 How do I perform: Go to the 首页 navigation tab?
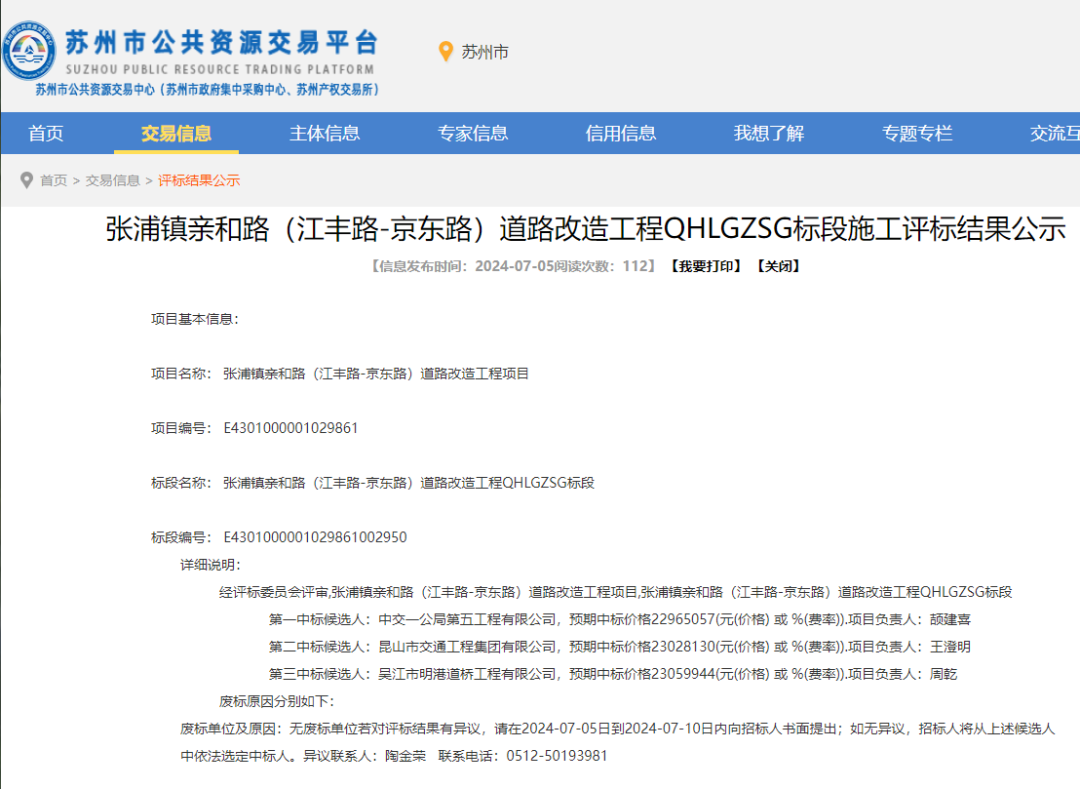pyautogui.click(x=46, y=134)
